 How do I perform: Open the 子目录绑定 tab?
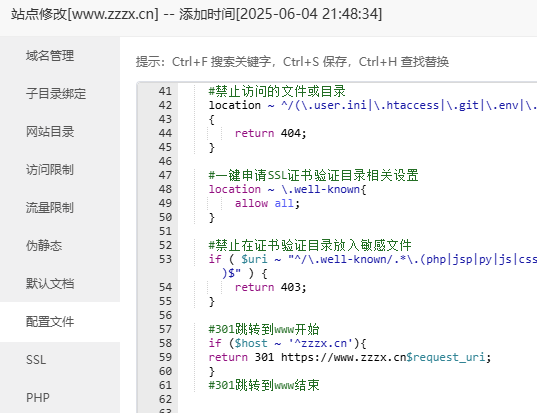click(56, 93)
